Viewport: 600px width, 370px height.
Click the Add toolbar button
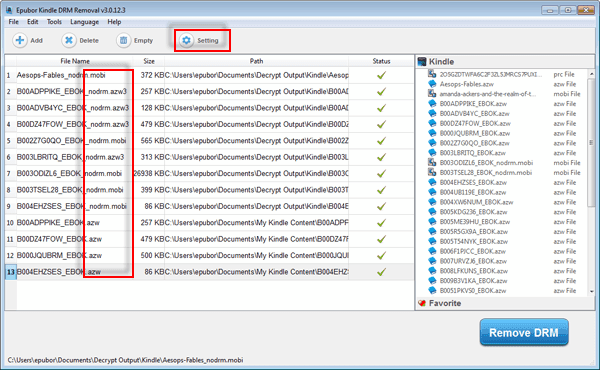point(28,40)
